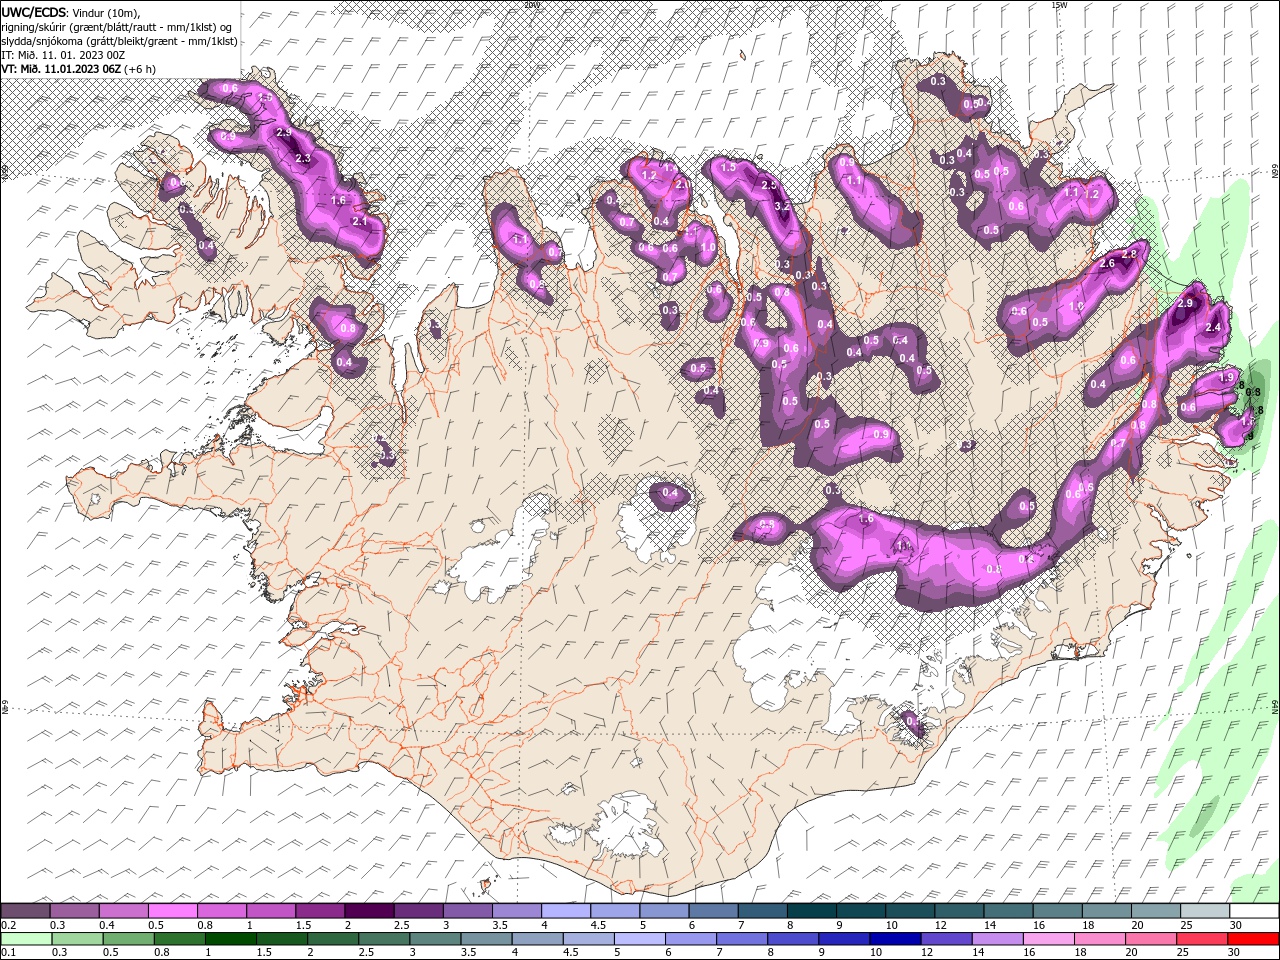This screenshot has height=960, width=1280.
Task: Click upper legend swatch between 0.2 and 0.3
Action: point(25,911)
